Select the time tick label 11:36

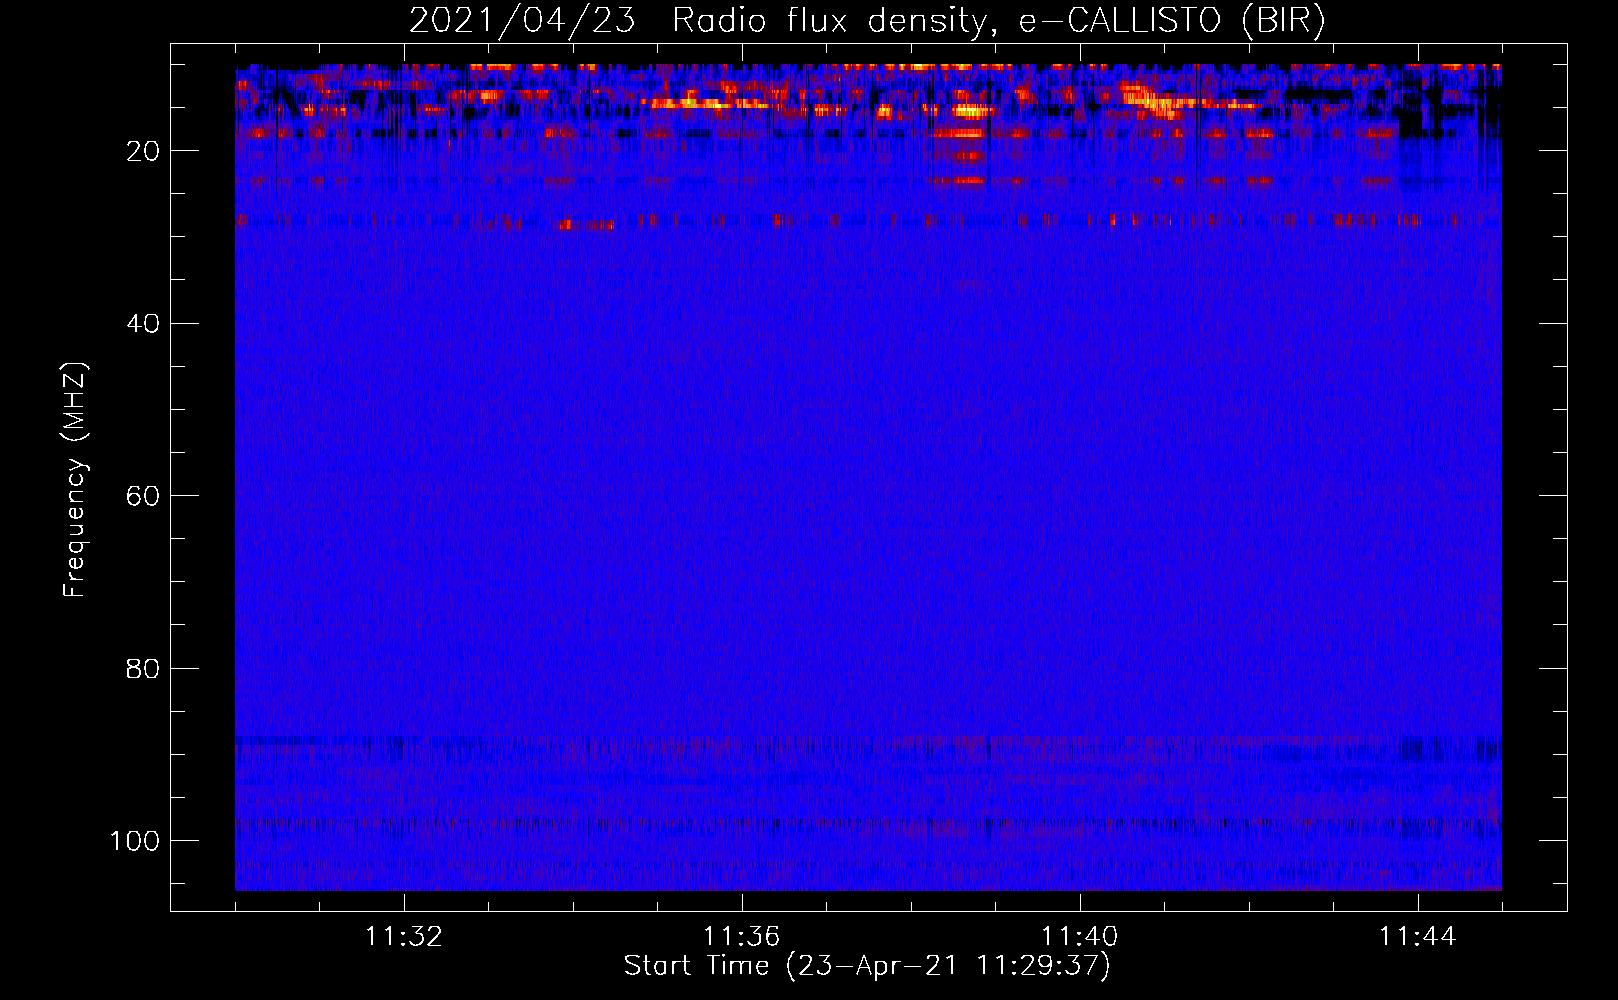(x=742, y=937)
